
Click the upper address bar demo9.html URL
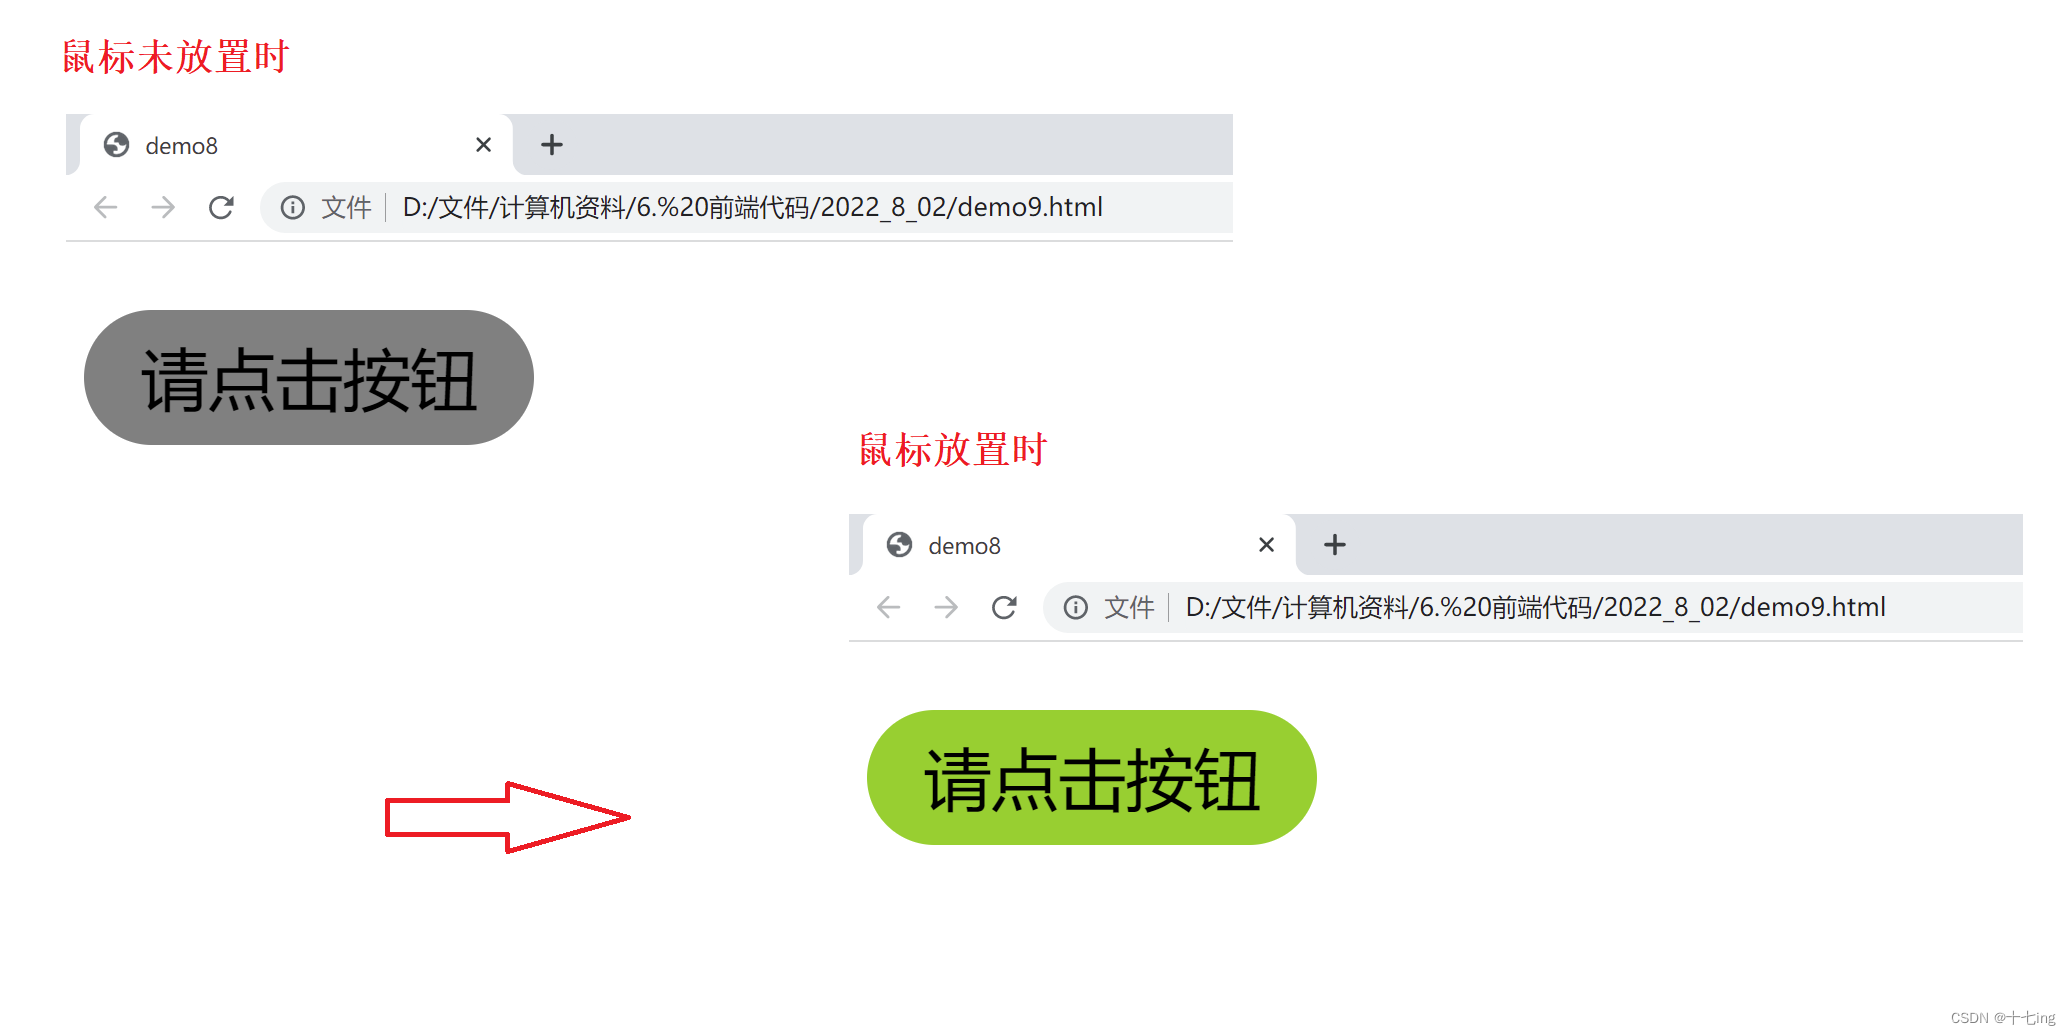(x=752, y=207)
